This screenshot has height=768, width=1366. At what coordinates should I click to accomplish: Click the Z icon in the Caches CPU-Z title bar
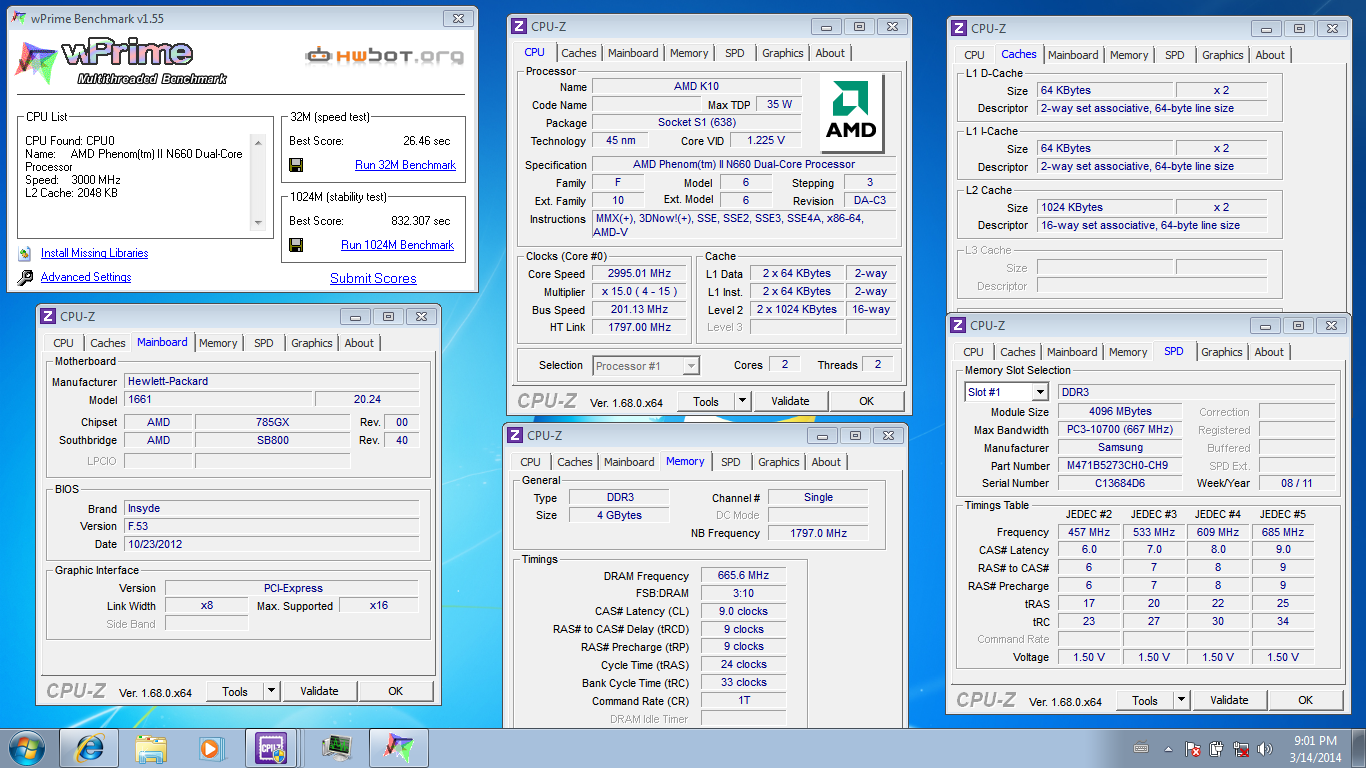(959, 28)
